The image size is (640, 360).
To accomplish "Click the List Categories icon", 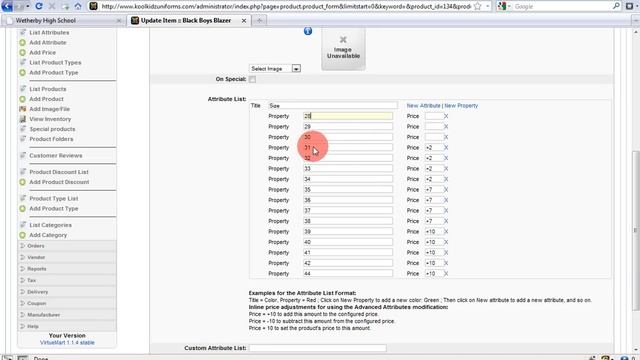I will tap(22, 225).
